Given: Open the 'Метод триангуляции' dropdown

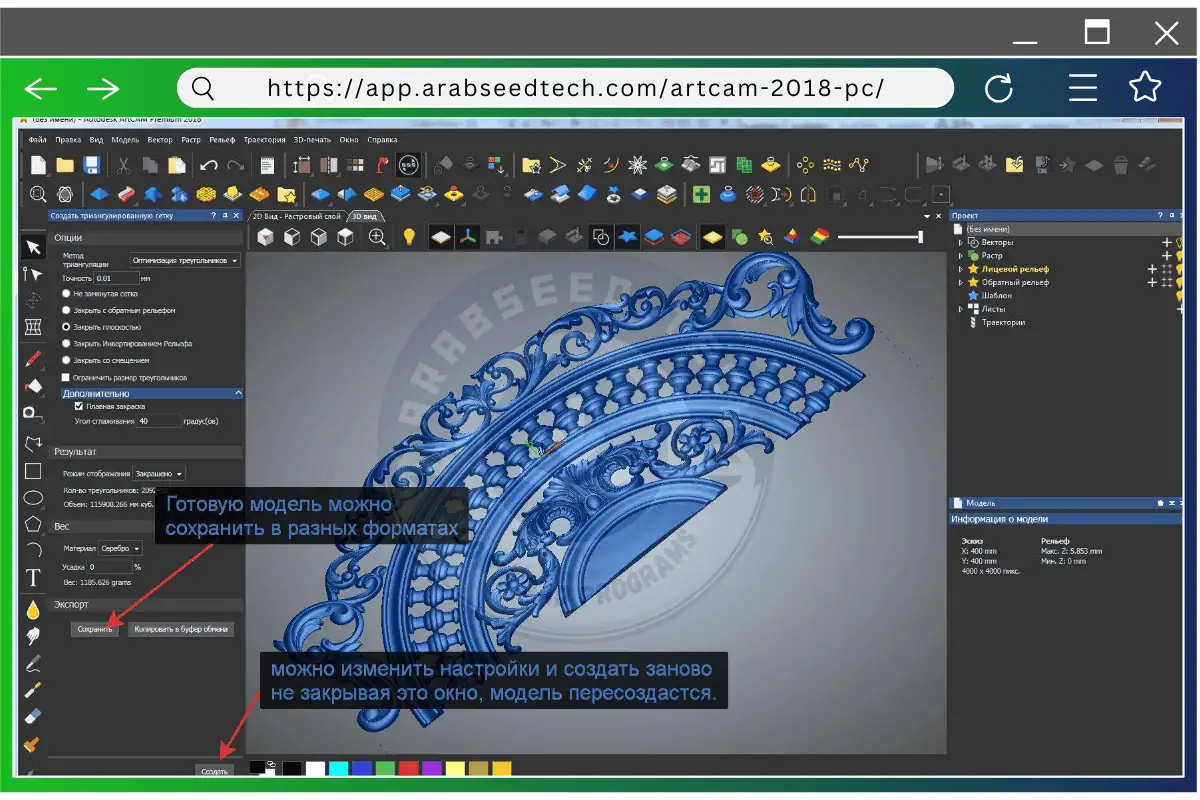Looking at the screenshot, I should [x=184, y=260].
